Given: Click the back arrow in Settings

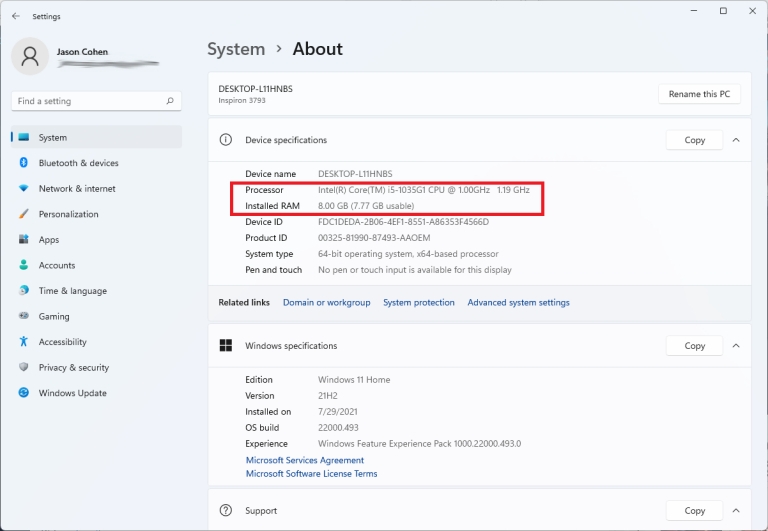Looking at the screenshot, I should pos(16,16).
